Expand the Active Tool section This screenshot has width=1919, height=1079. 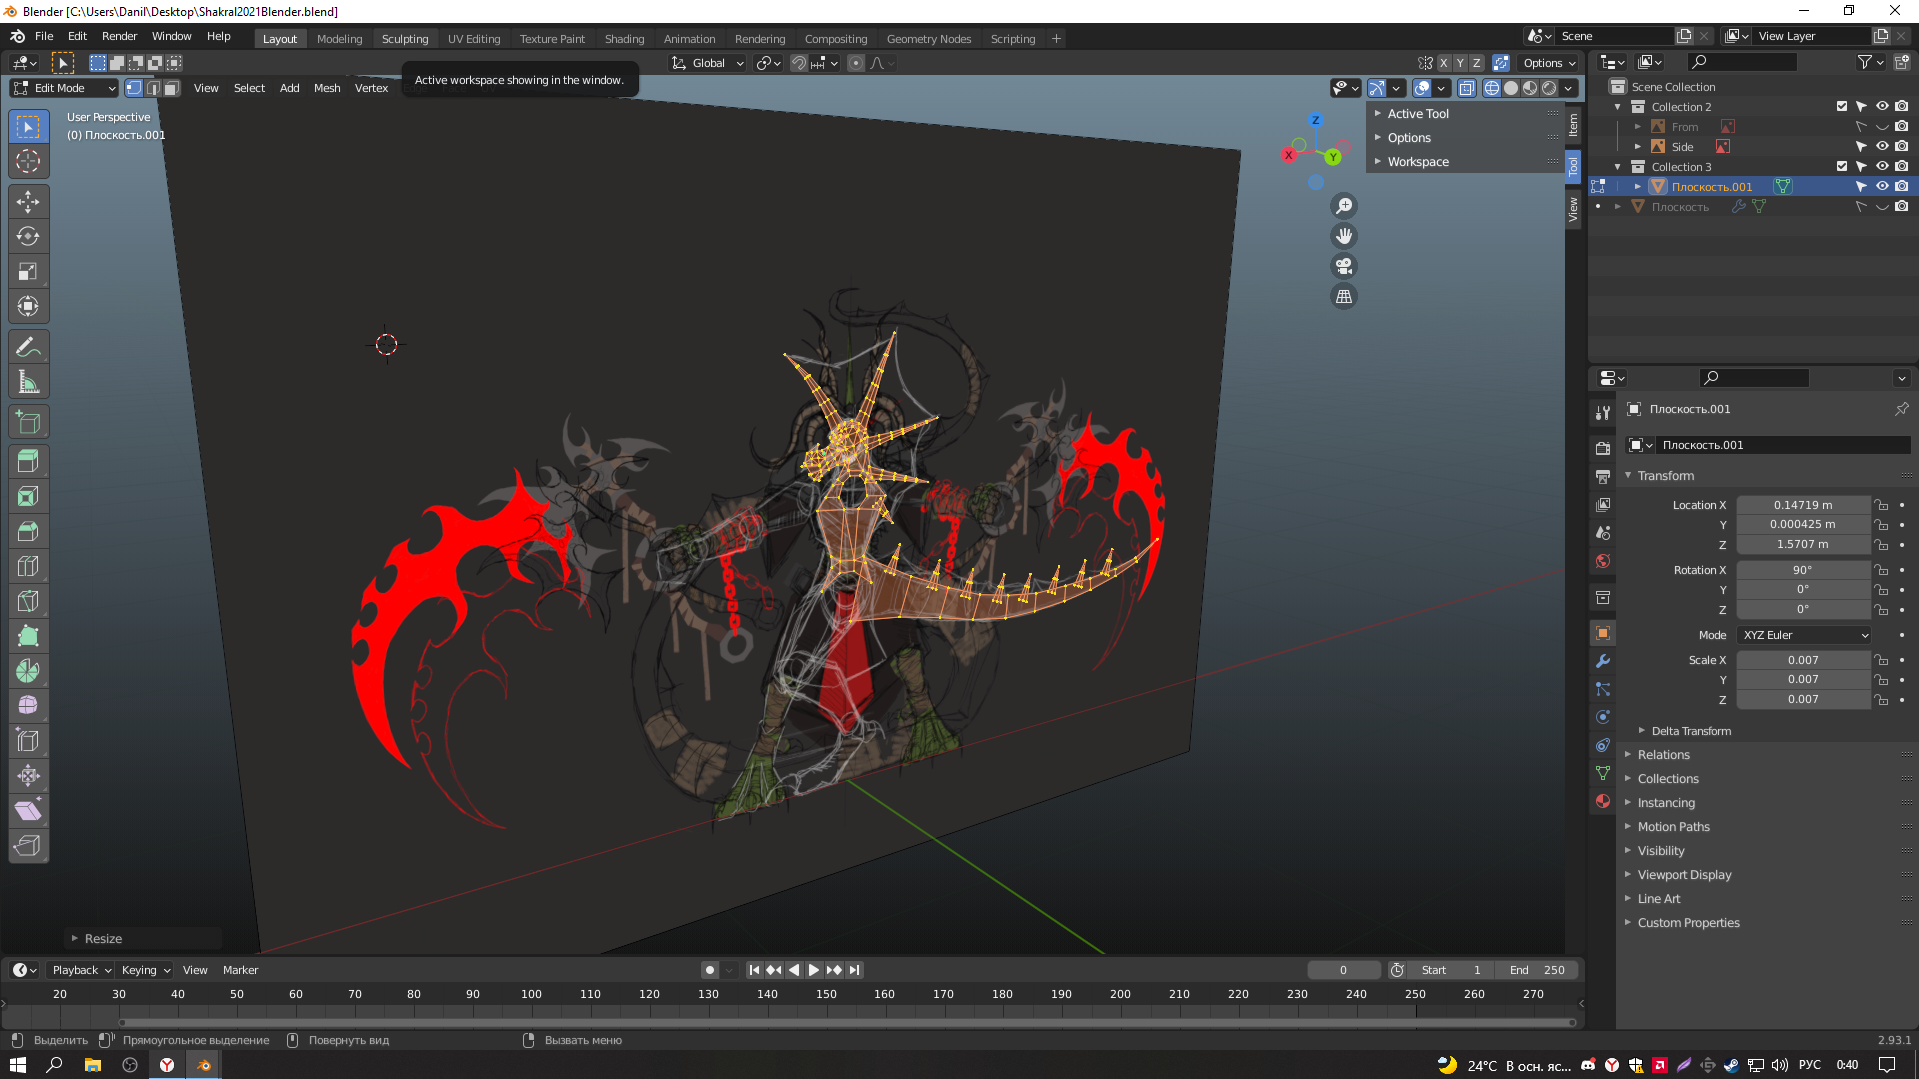tap(1418, 114)
